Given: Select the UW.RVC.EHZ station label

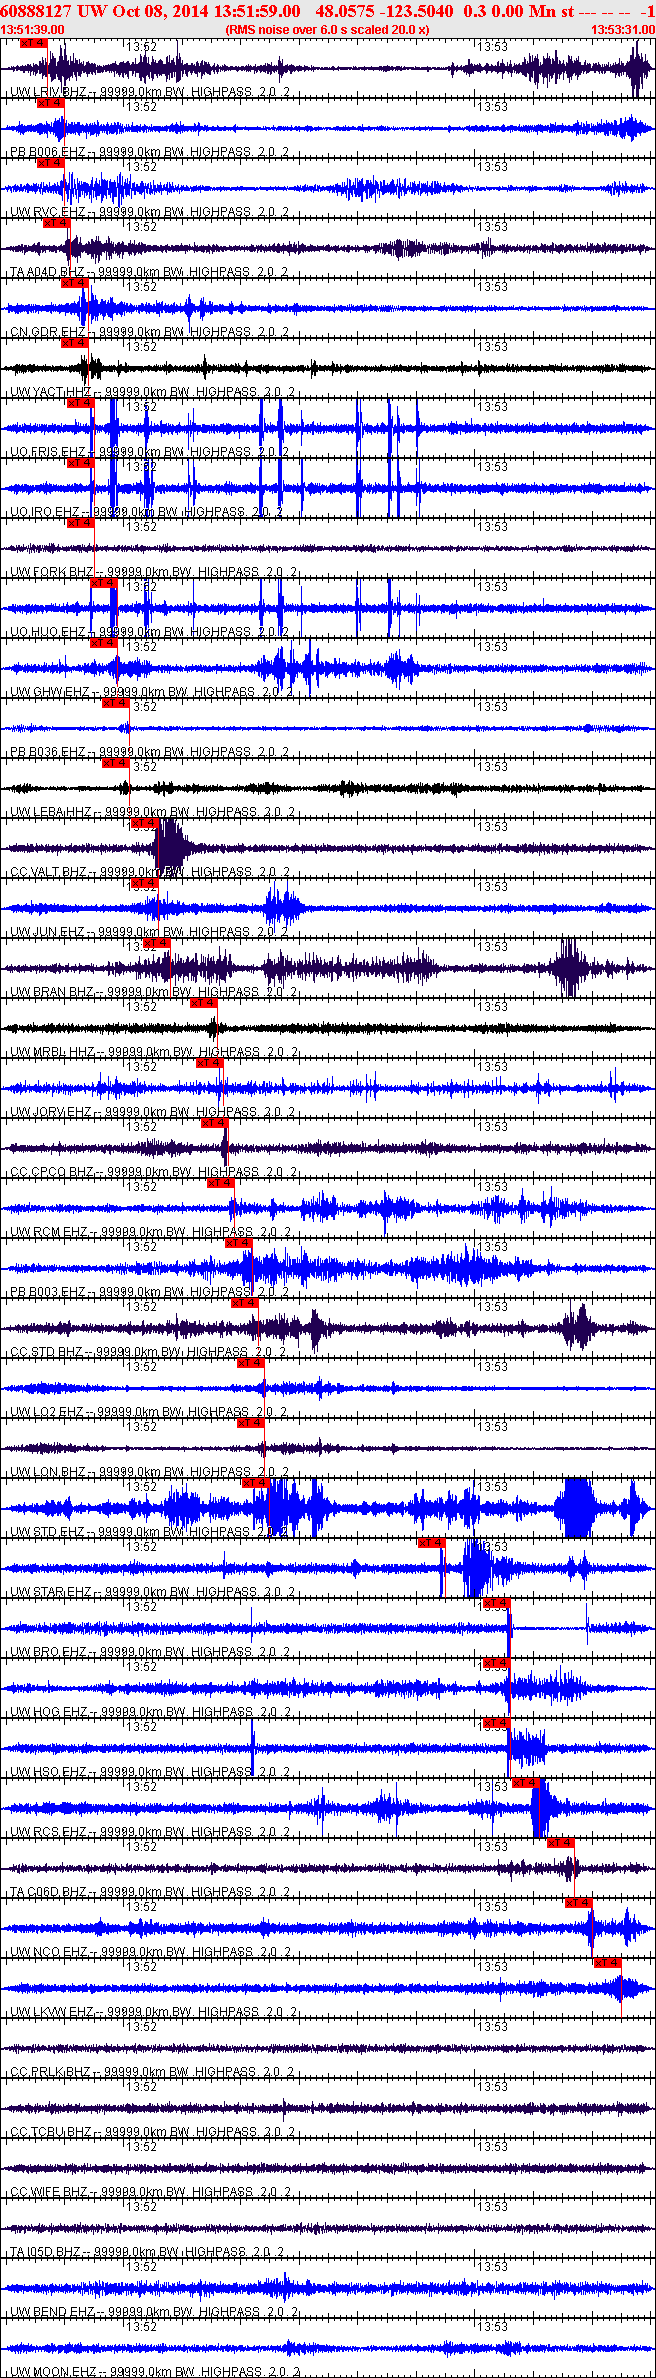Looking at the screenshot, I should pyautogui.click(x=48, y=212).
